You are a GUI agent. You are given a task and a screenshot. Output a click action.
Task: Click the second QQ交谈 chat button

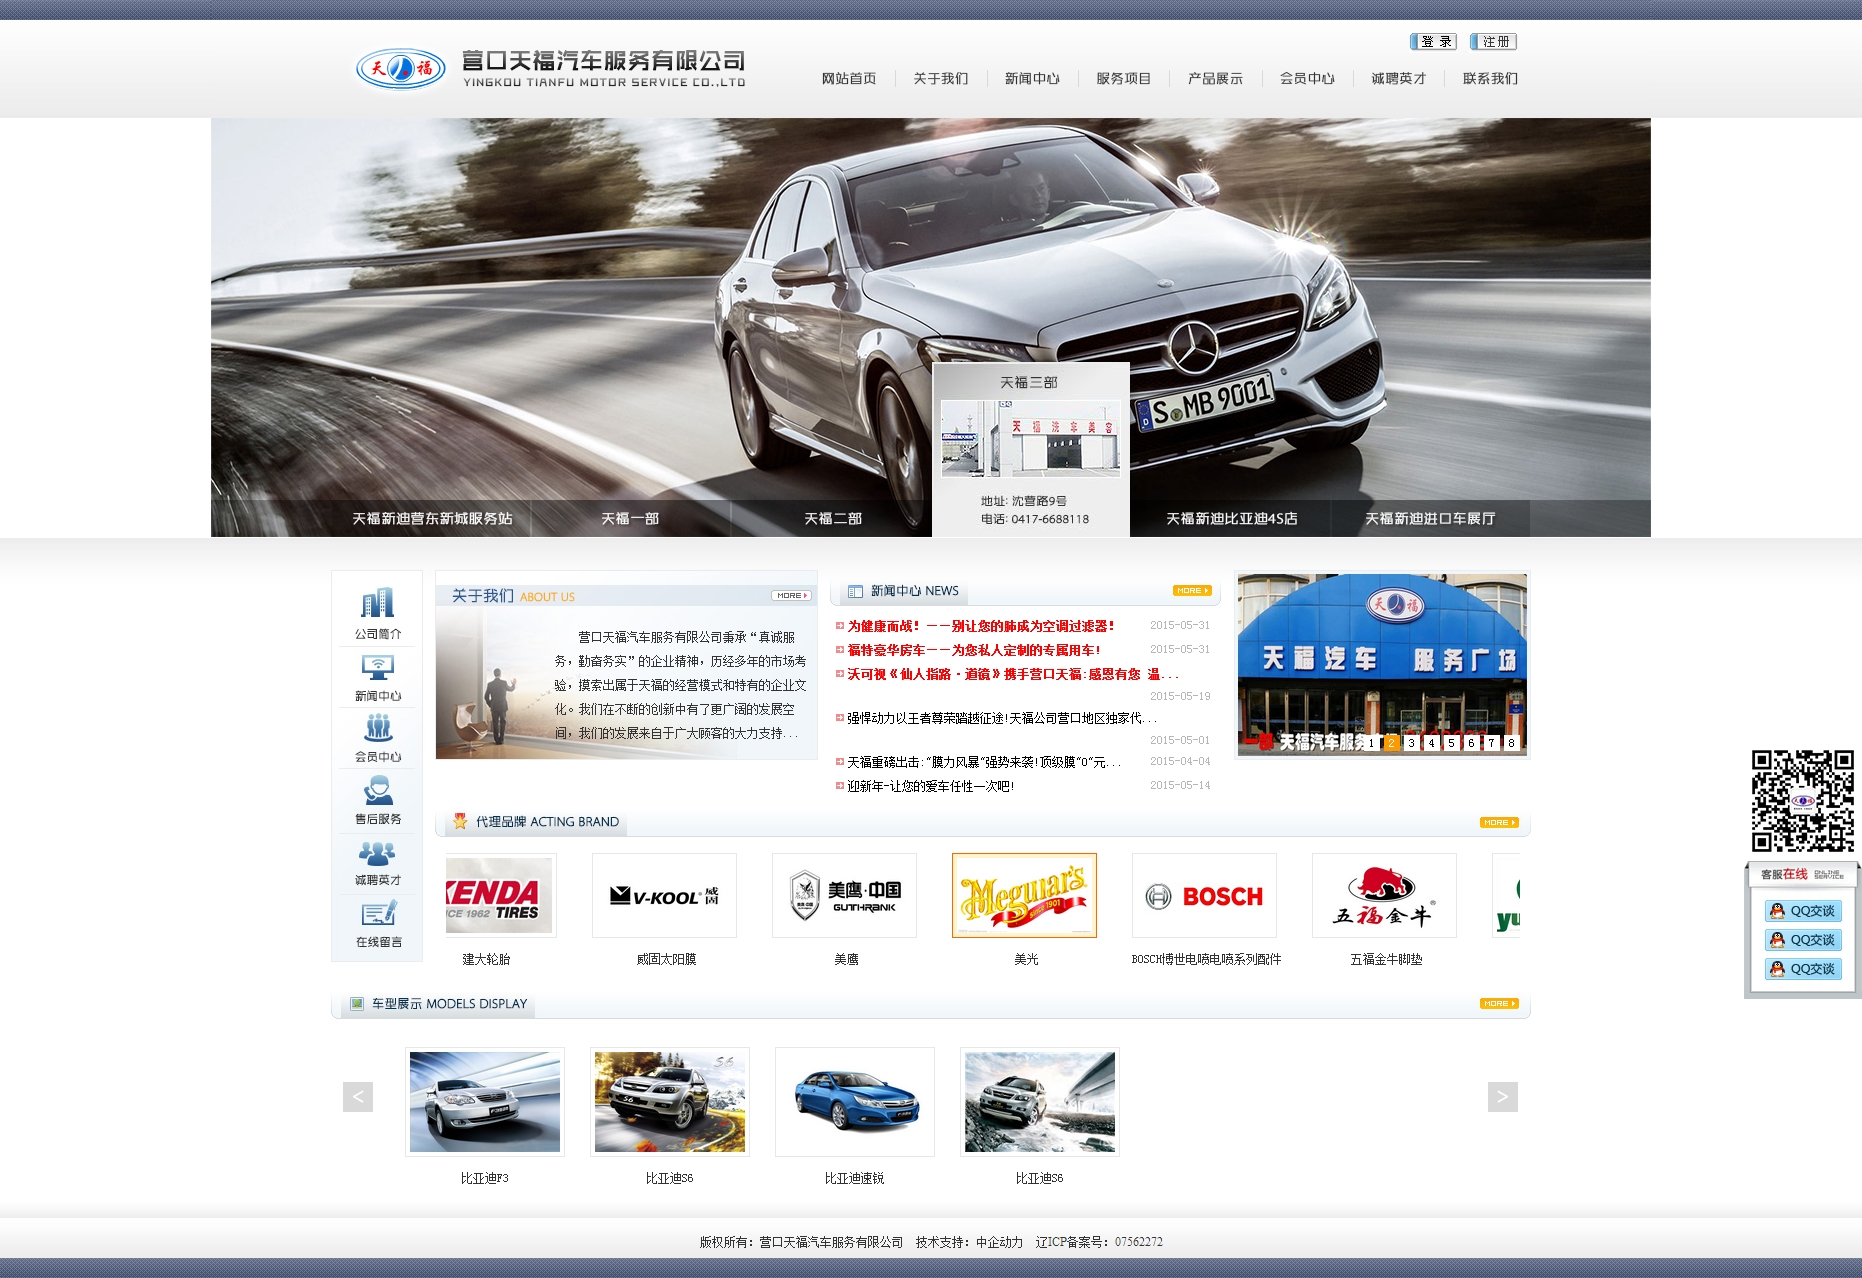click(1803, 940)
